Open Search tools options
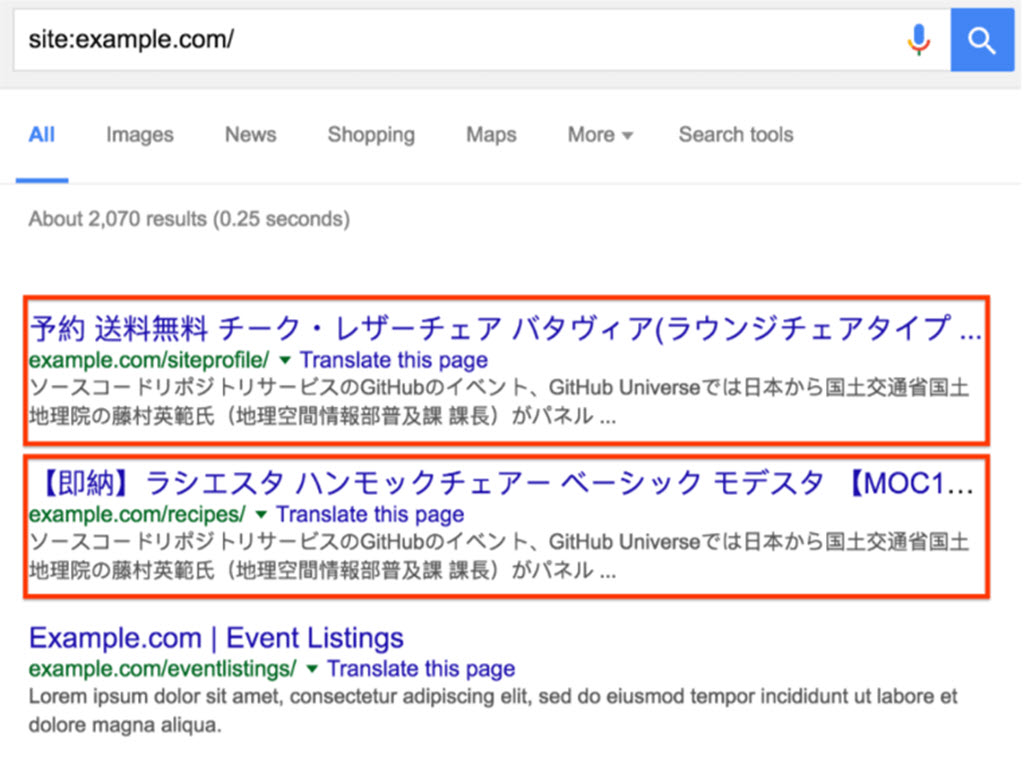 coord(736,135)
